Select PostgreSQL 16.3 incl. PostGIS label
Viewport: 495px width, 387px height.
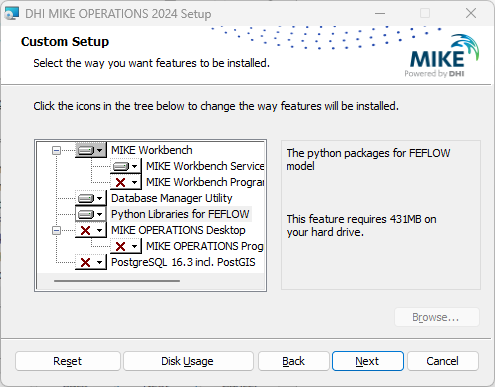coord(183,262)
